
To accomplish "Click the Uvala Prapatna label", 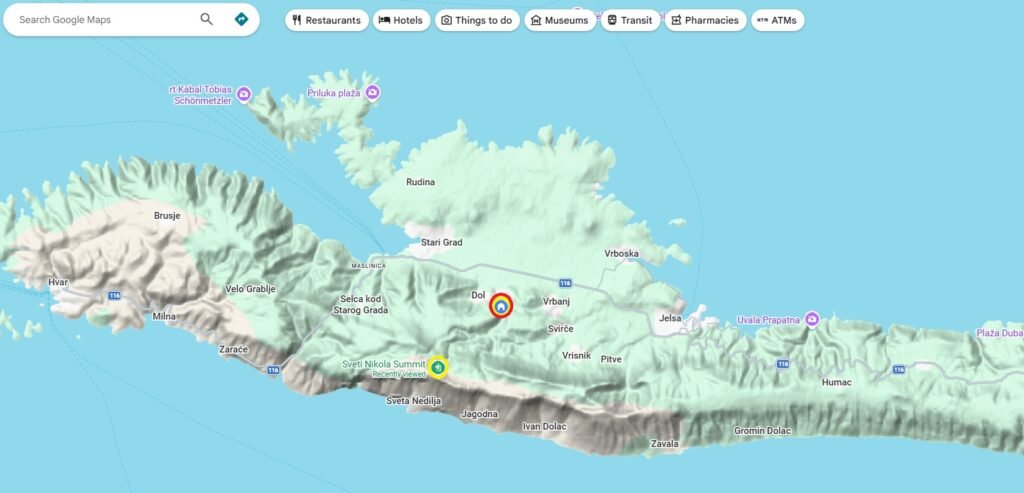I will (769, 319).
